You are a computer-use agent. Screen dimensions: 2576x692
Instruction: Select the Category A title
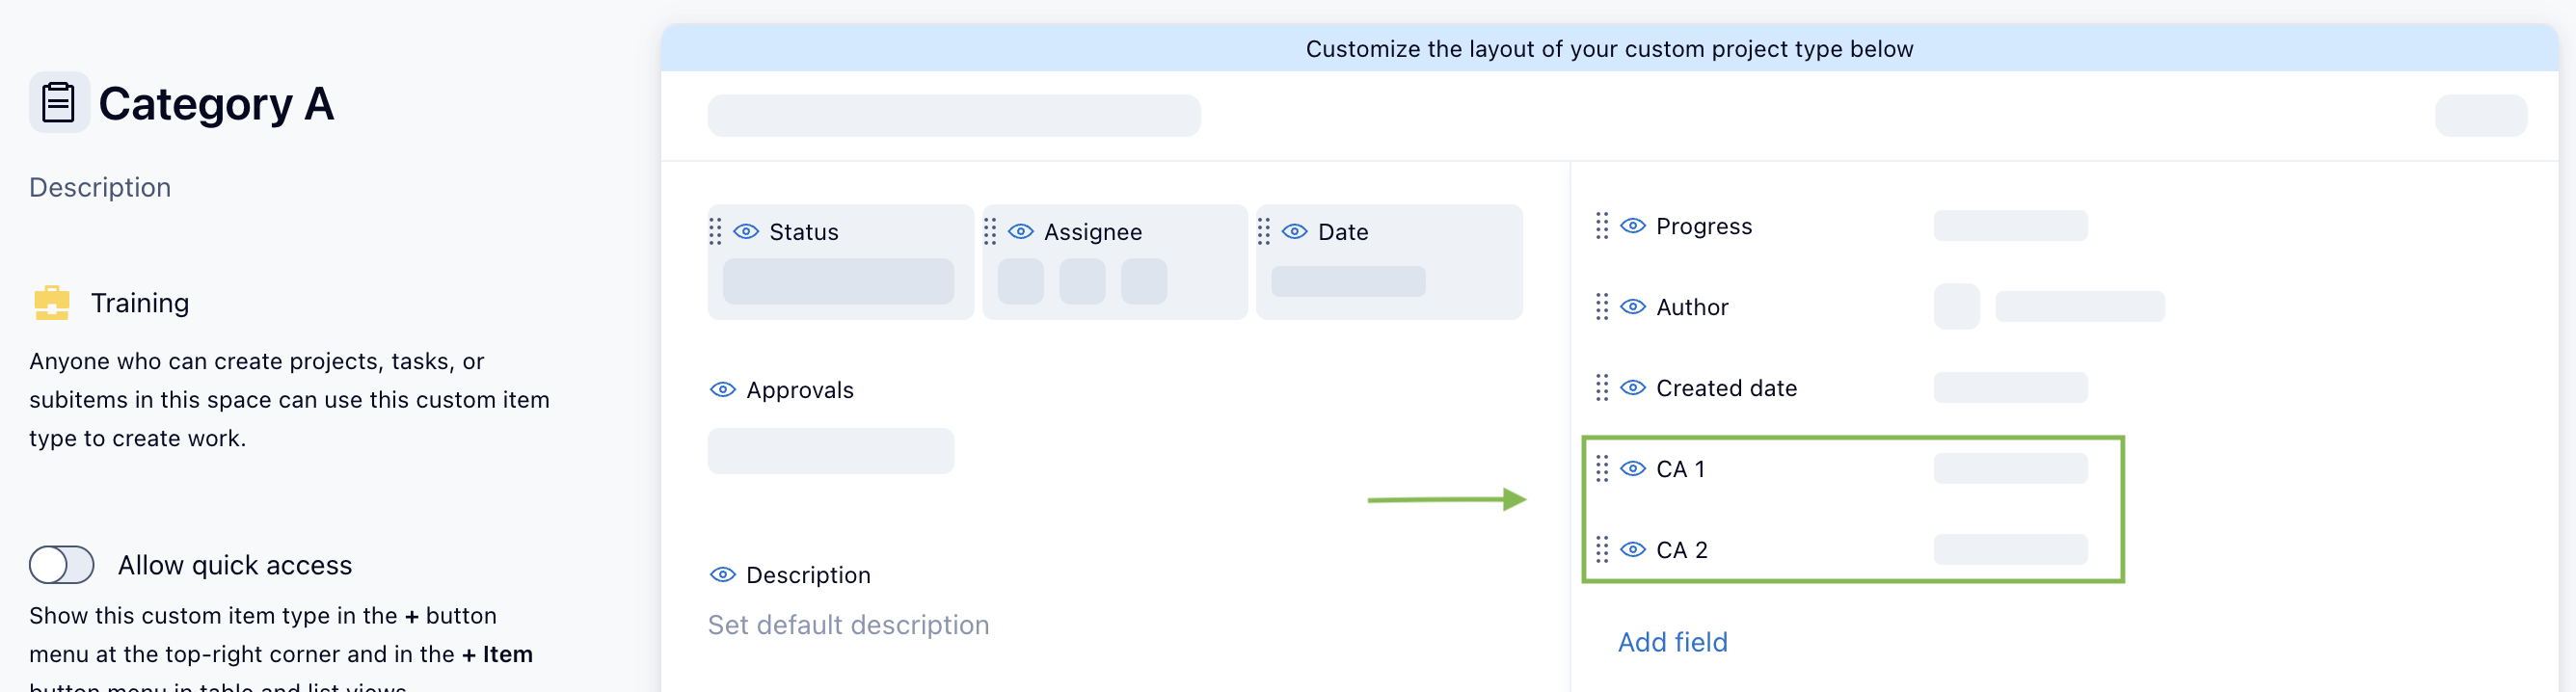pyautogui.click(x=216, y=104)
